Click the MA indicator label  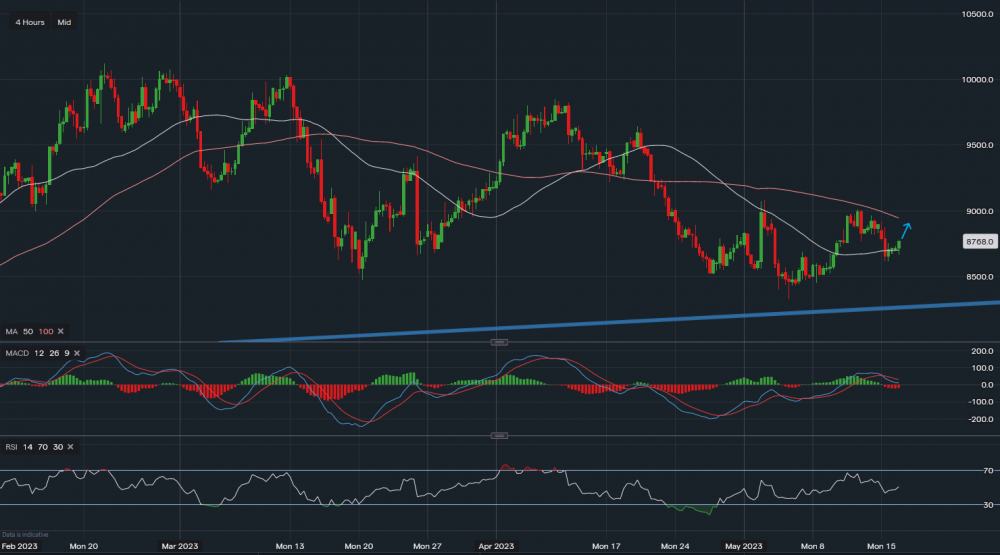click(10, 331)
